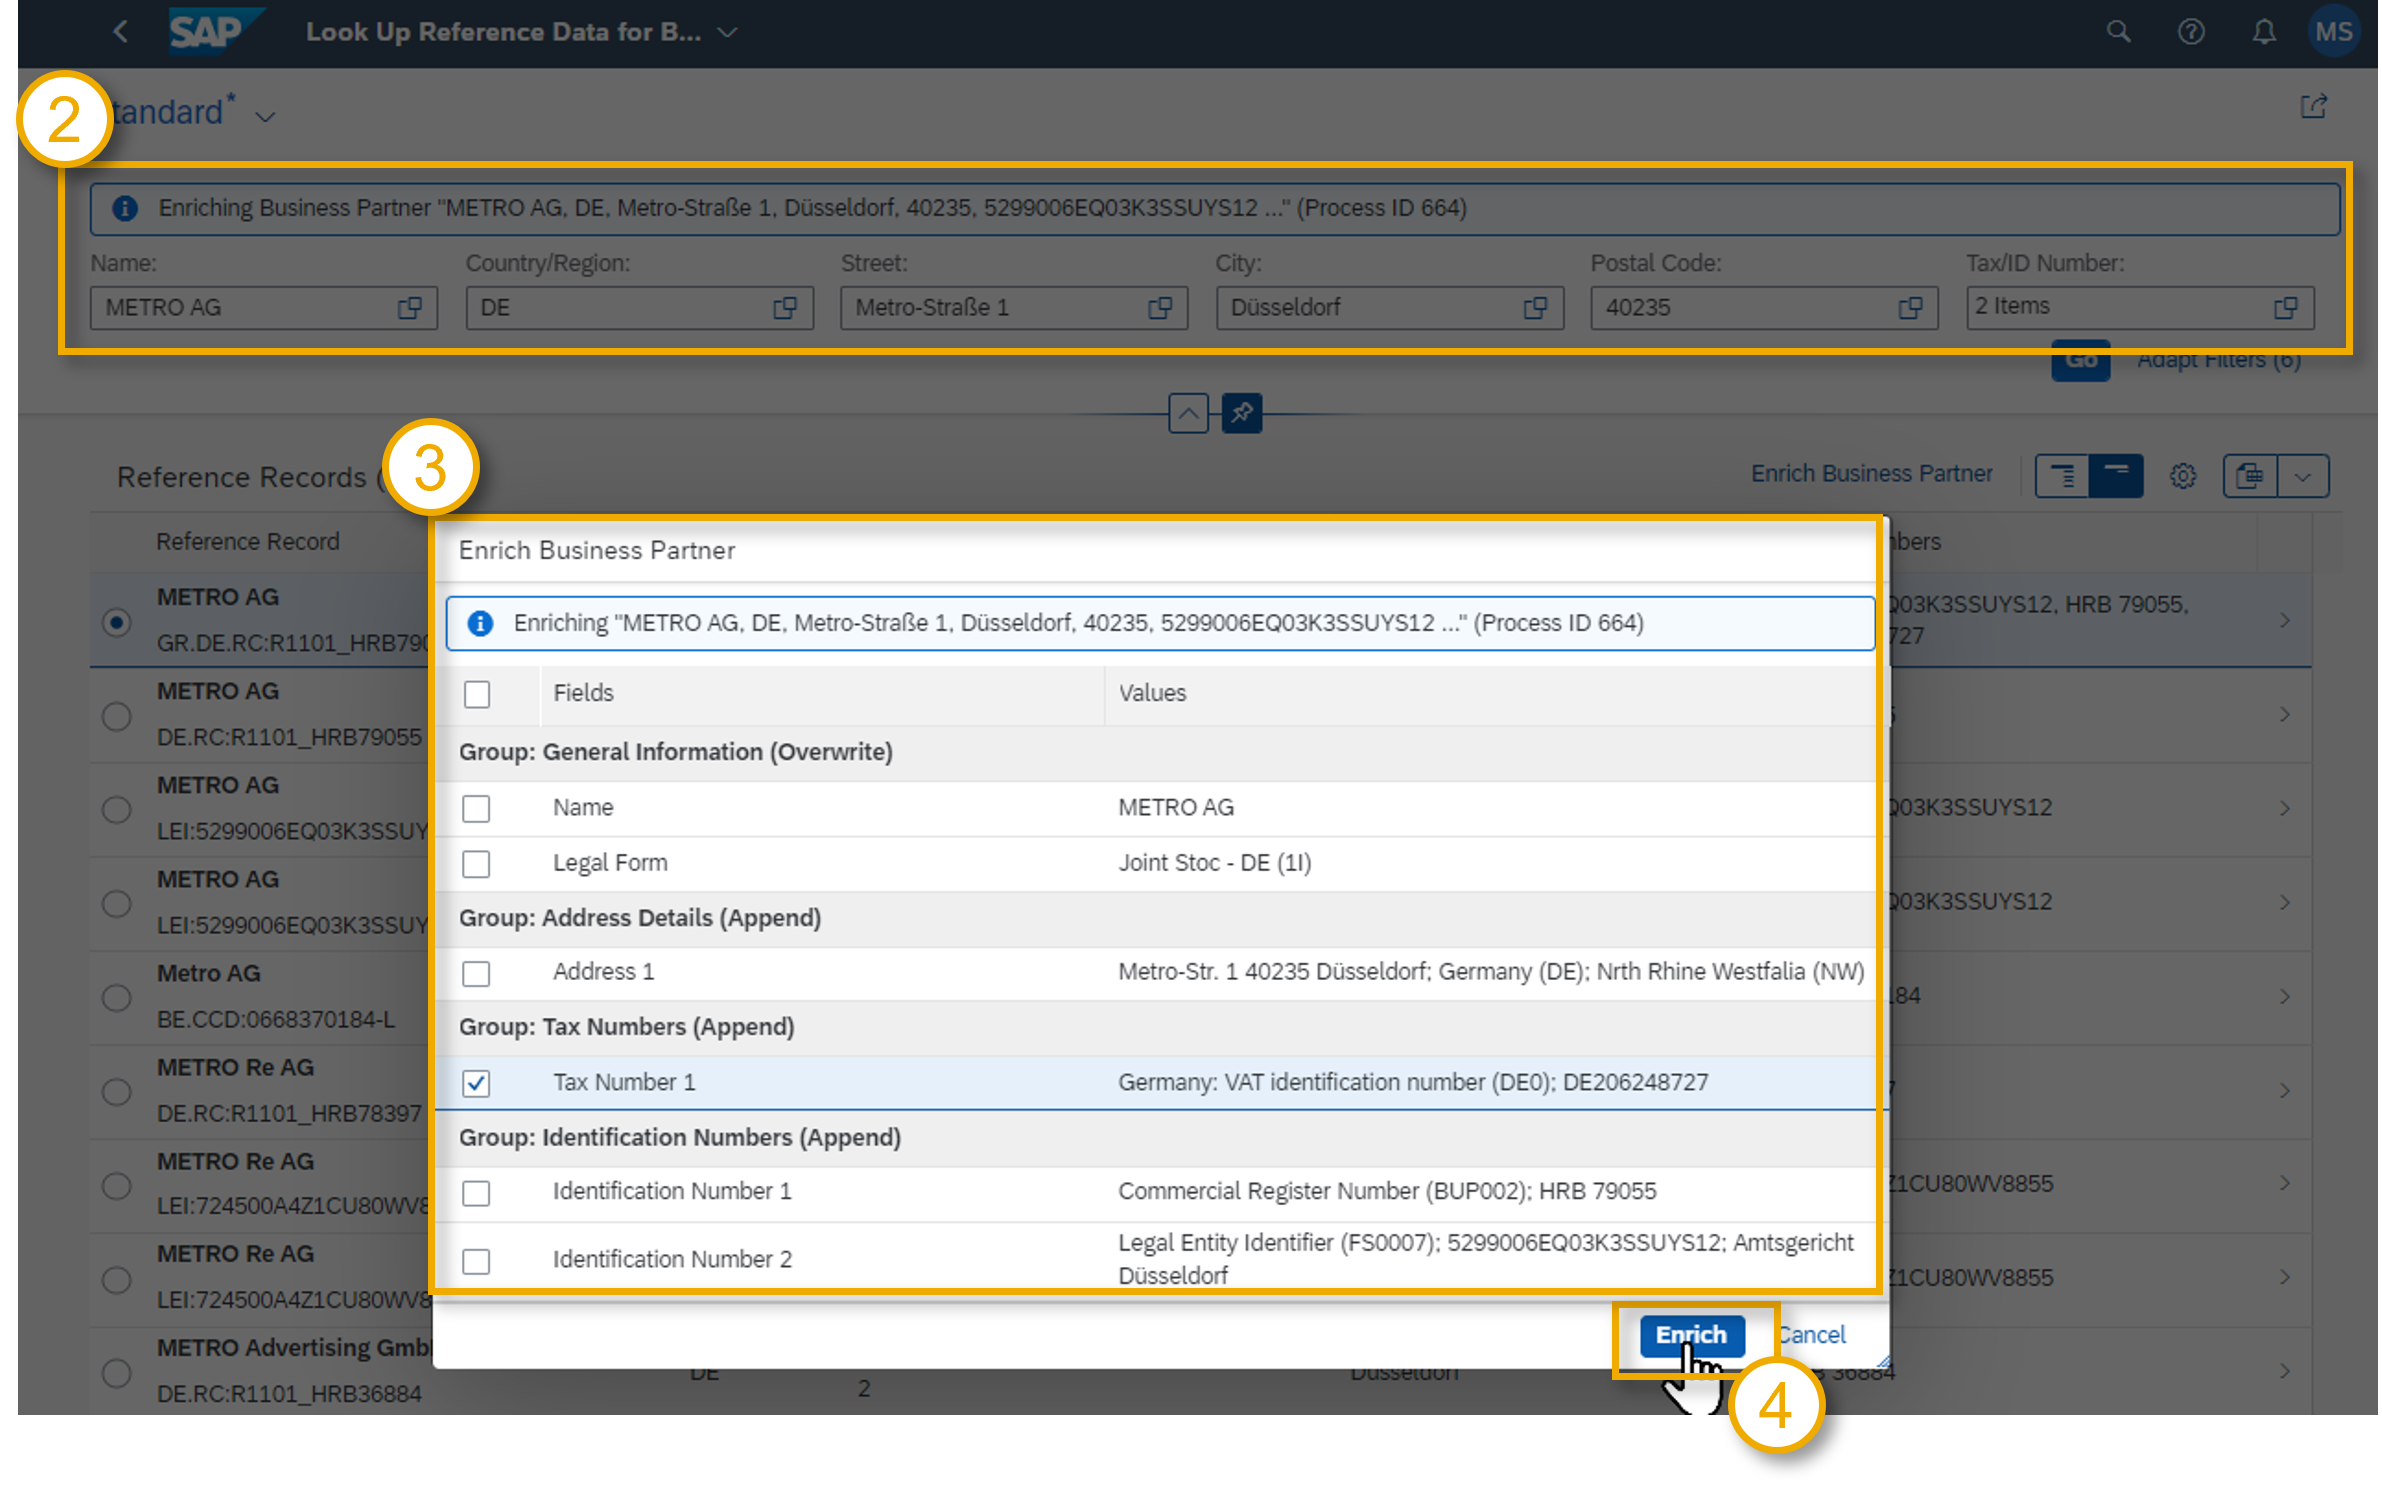Click Group: Tax Numbers (Append) header
2382x1510 pixels.
[x=626, y=1027]
